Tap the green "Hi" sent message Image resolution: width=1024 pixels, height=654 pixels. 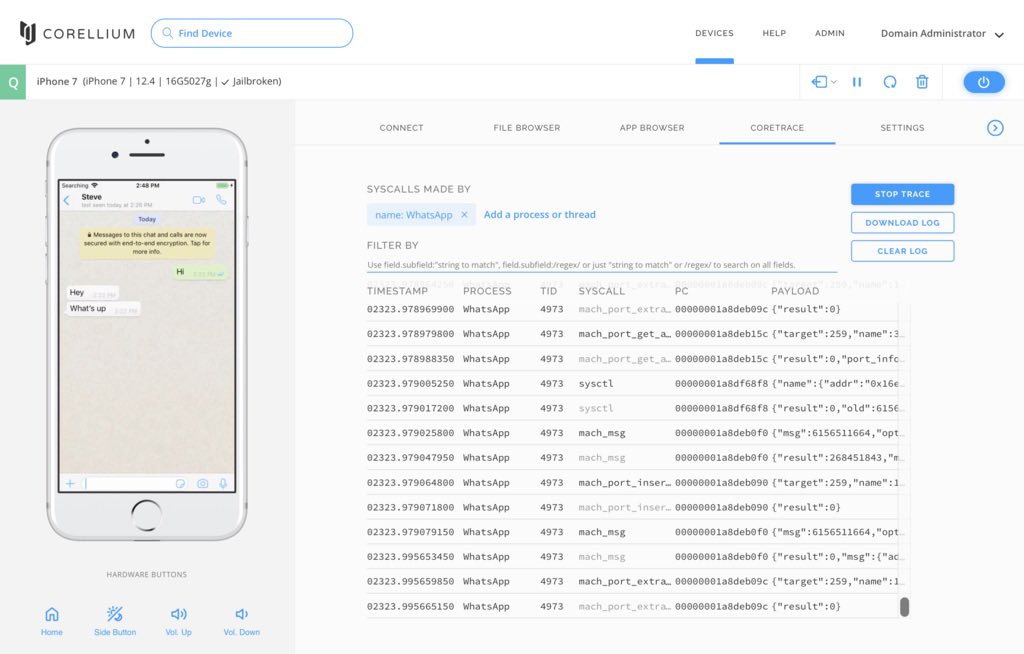coord(200,272)
